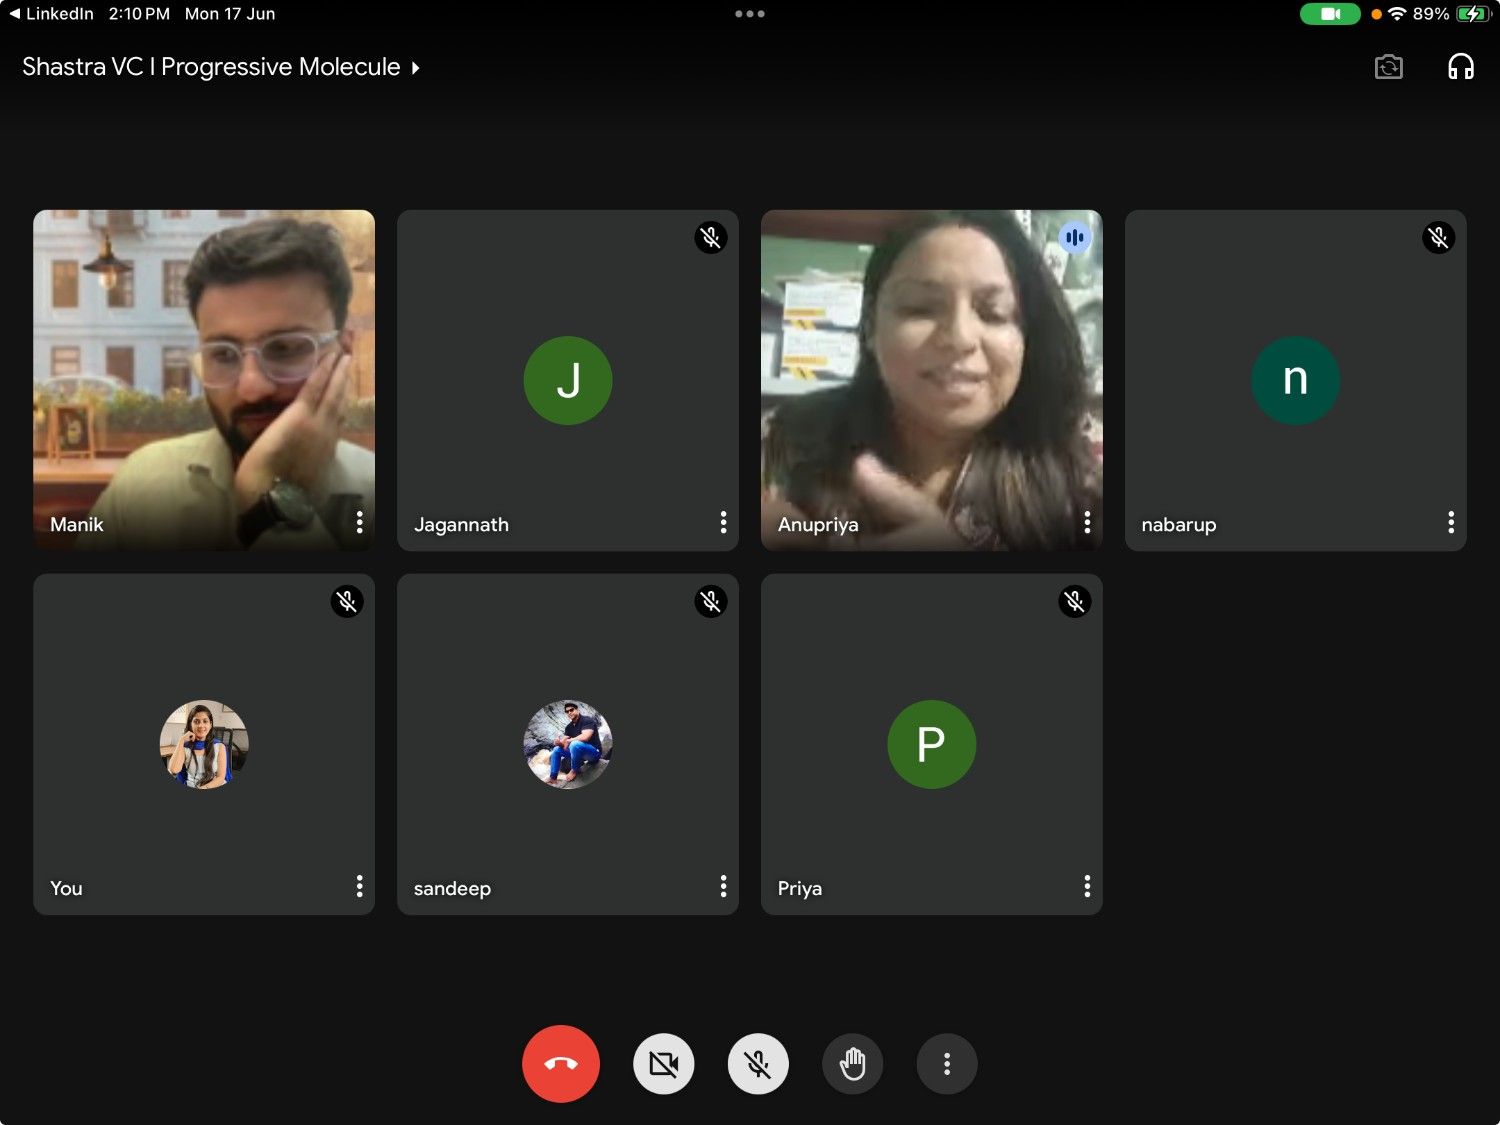Click the muted mic icon on Priya's tile

(x=1075, y=602)
